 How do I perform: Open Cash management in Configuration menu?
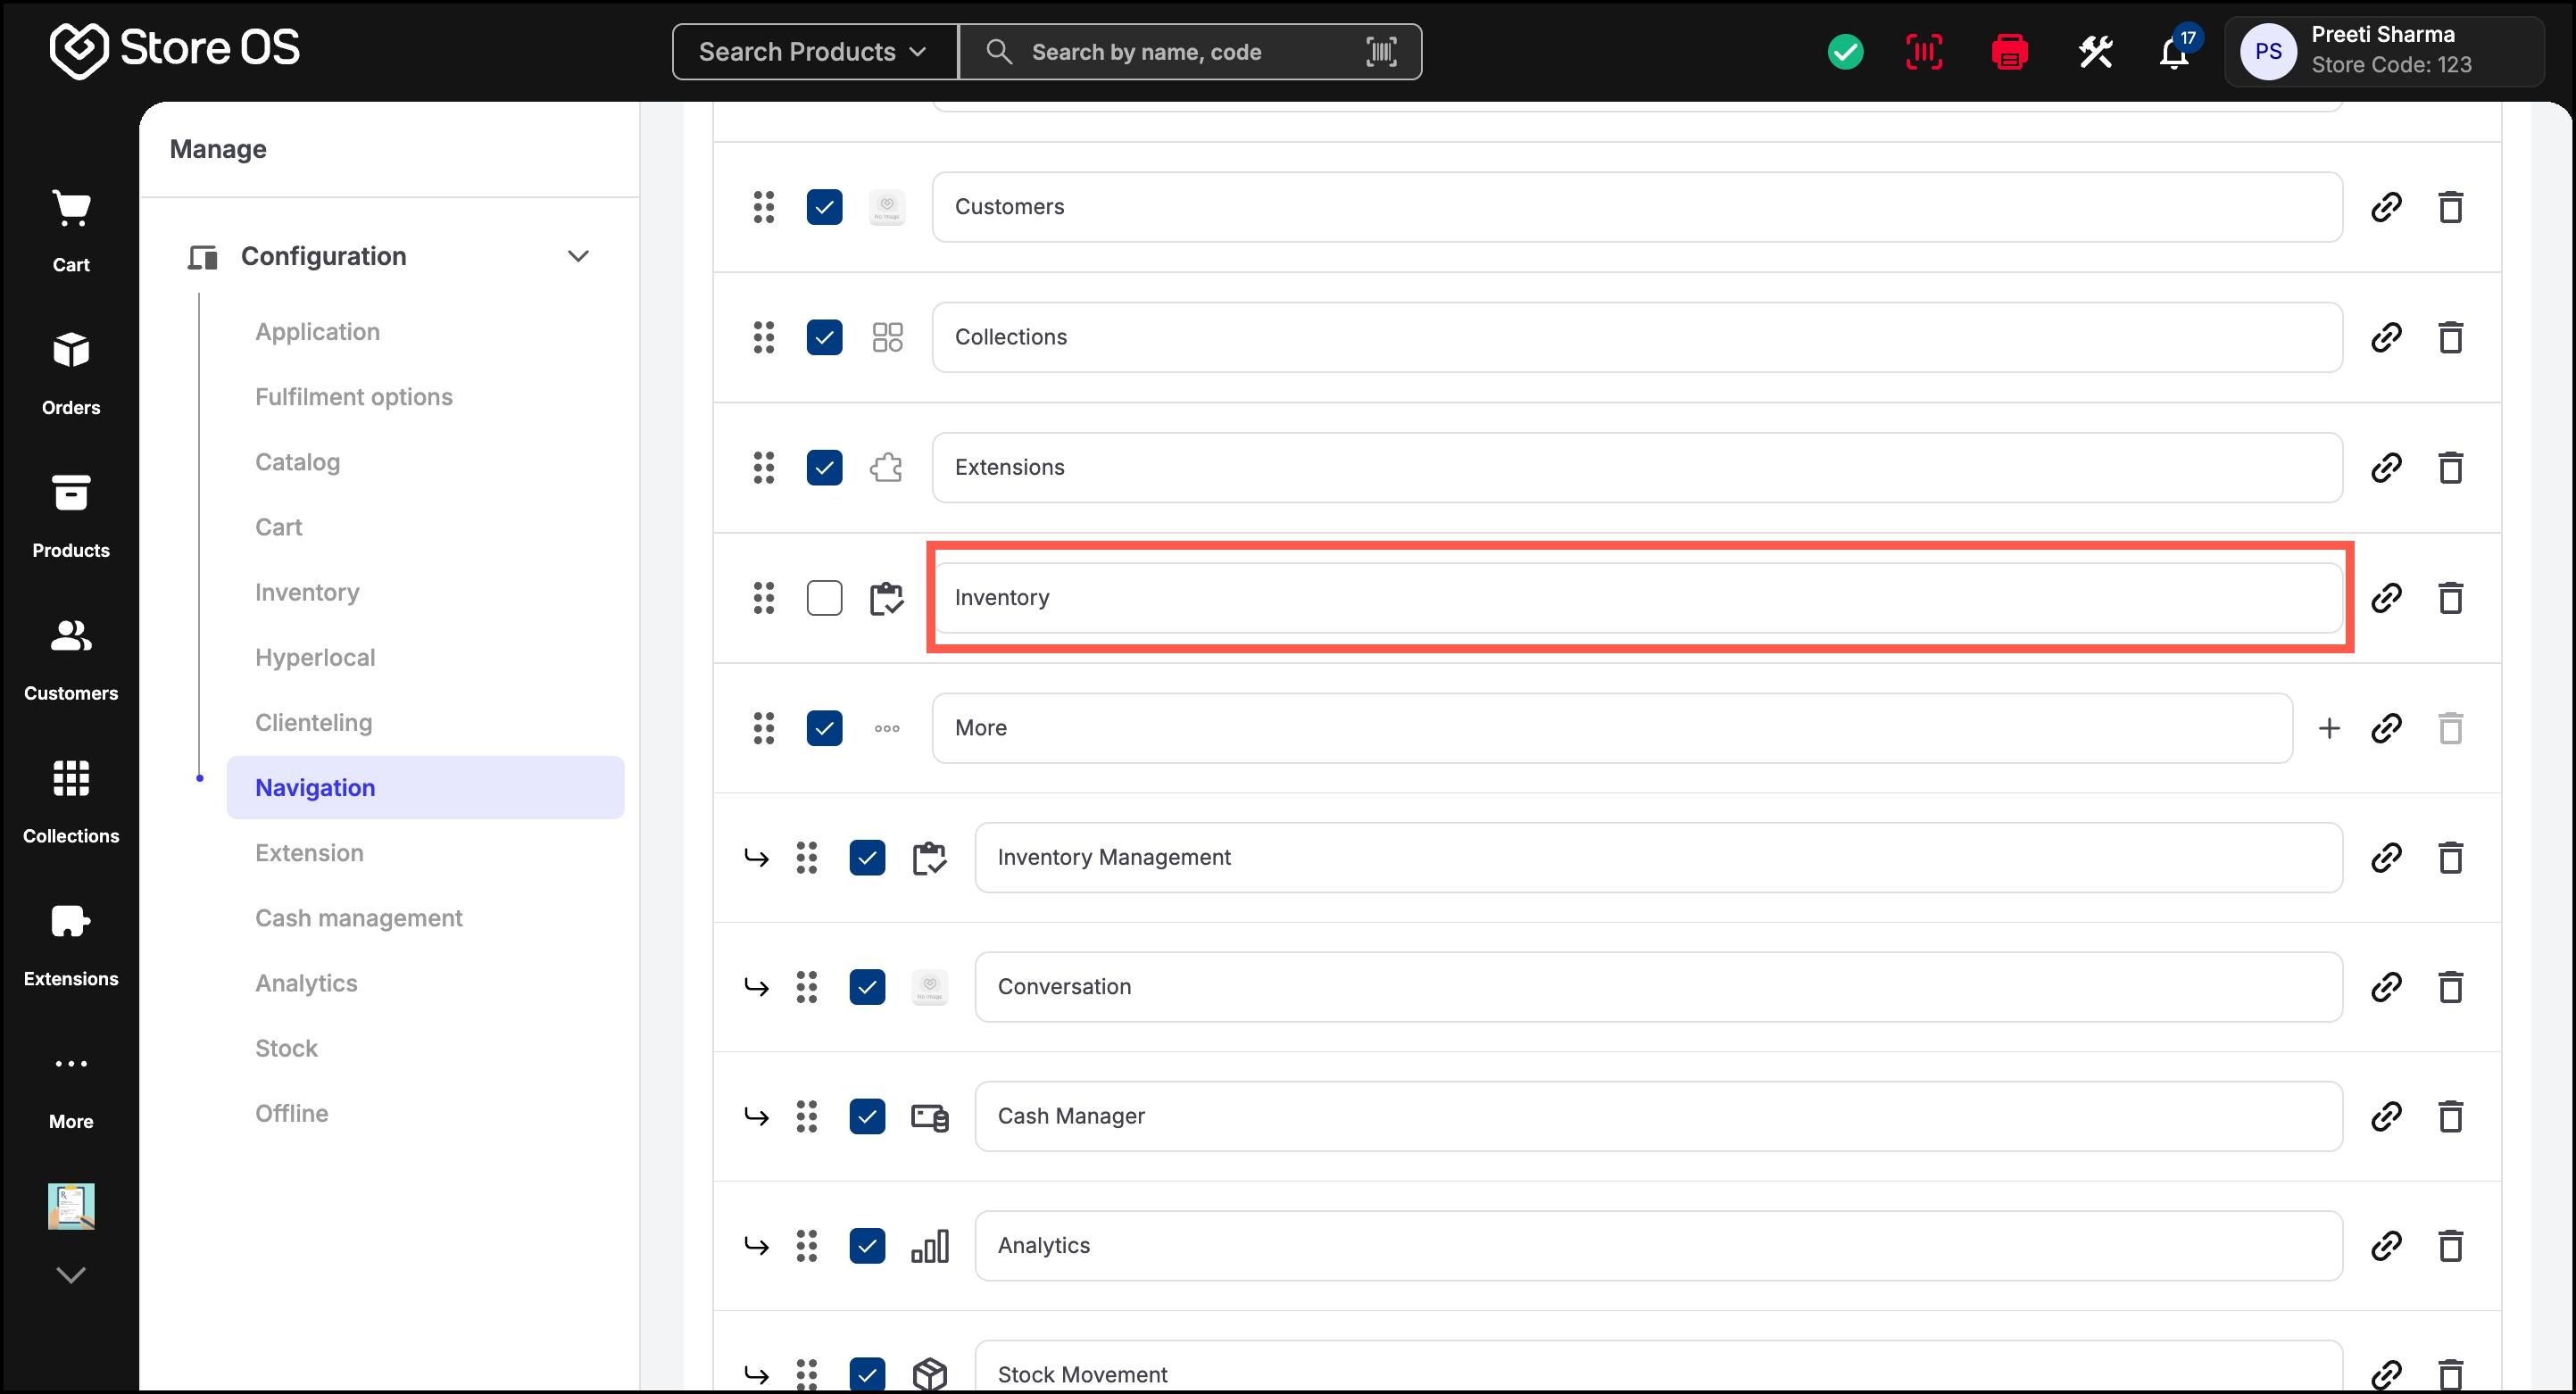[359, 918]
